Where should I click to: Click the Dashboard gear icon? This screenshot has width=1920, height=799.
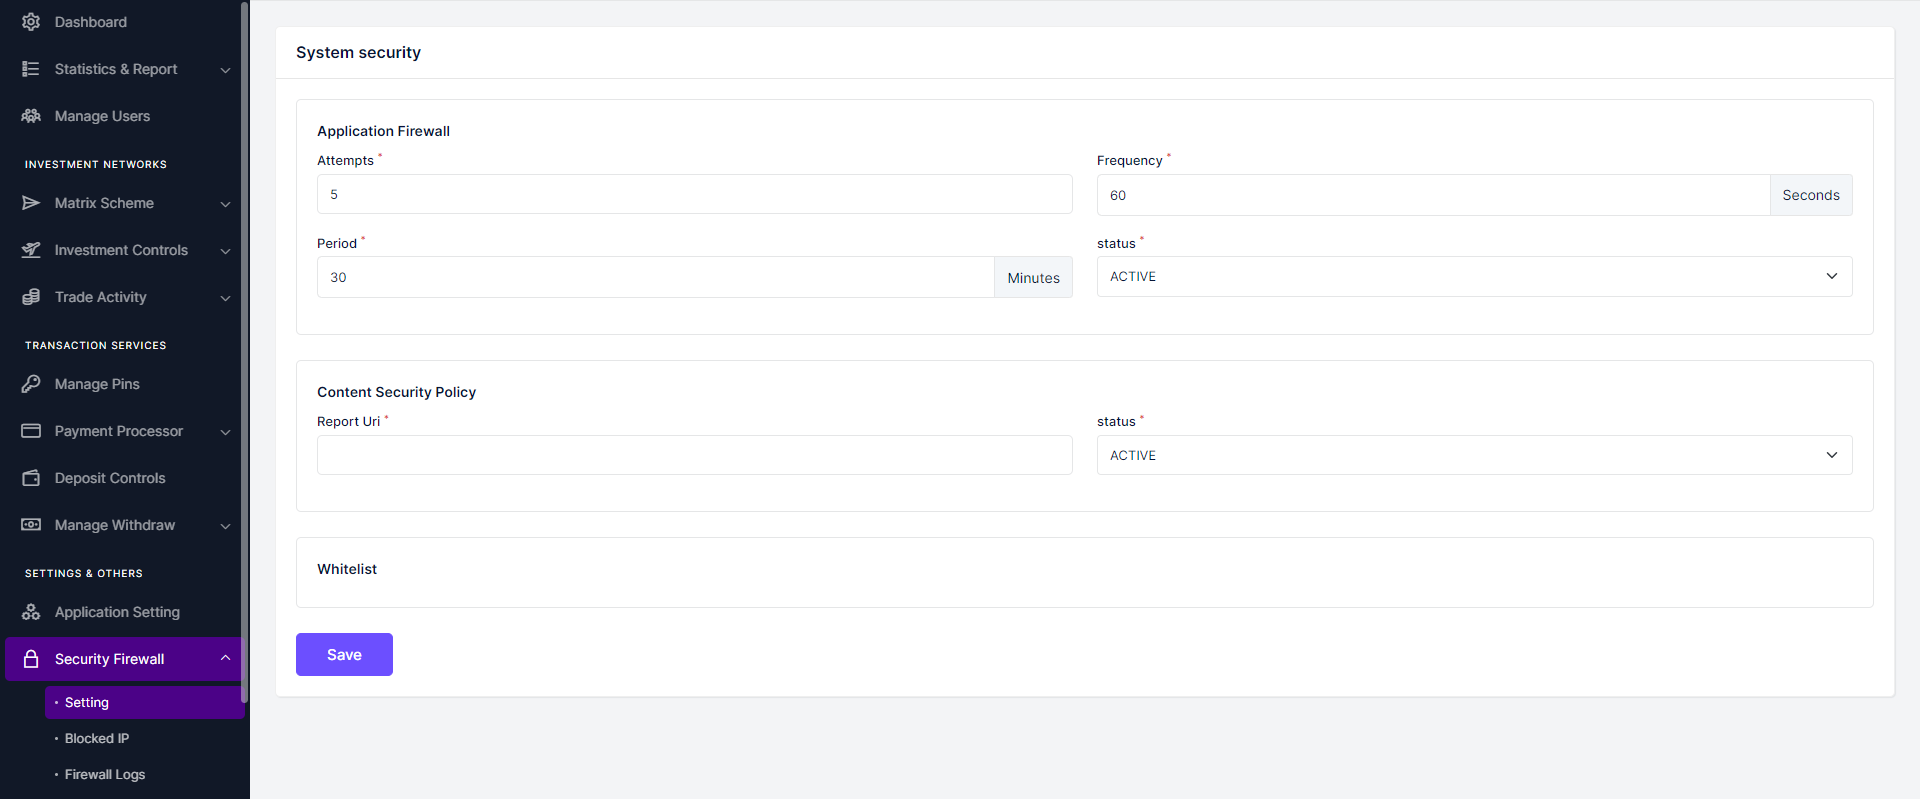tap(31, 22)
